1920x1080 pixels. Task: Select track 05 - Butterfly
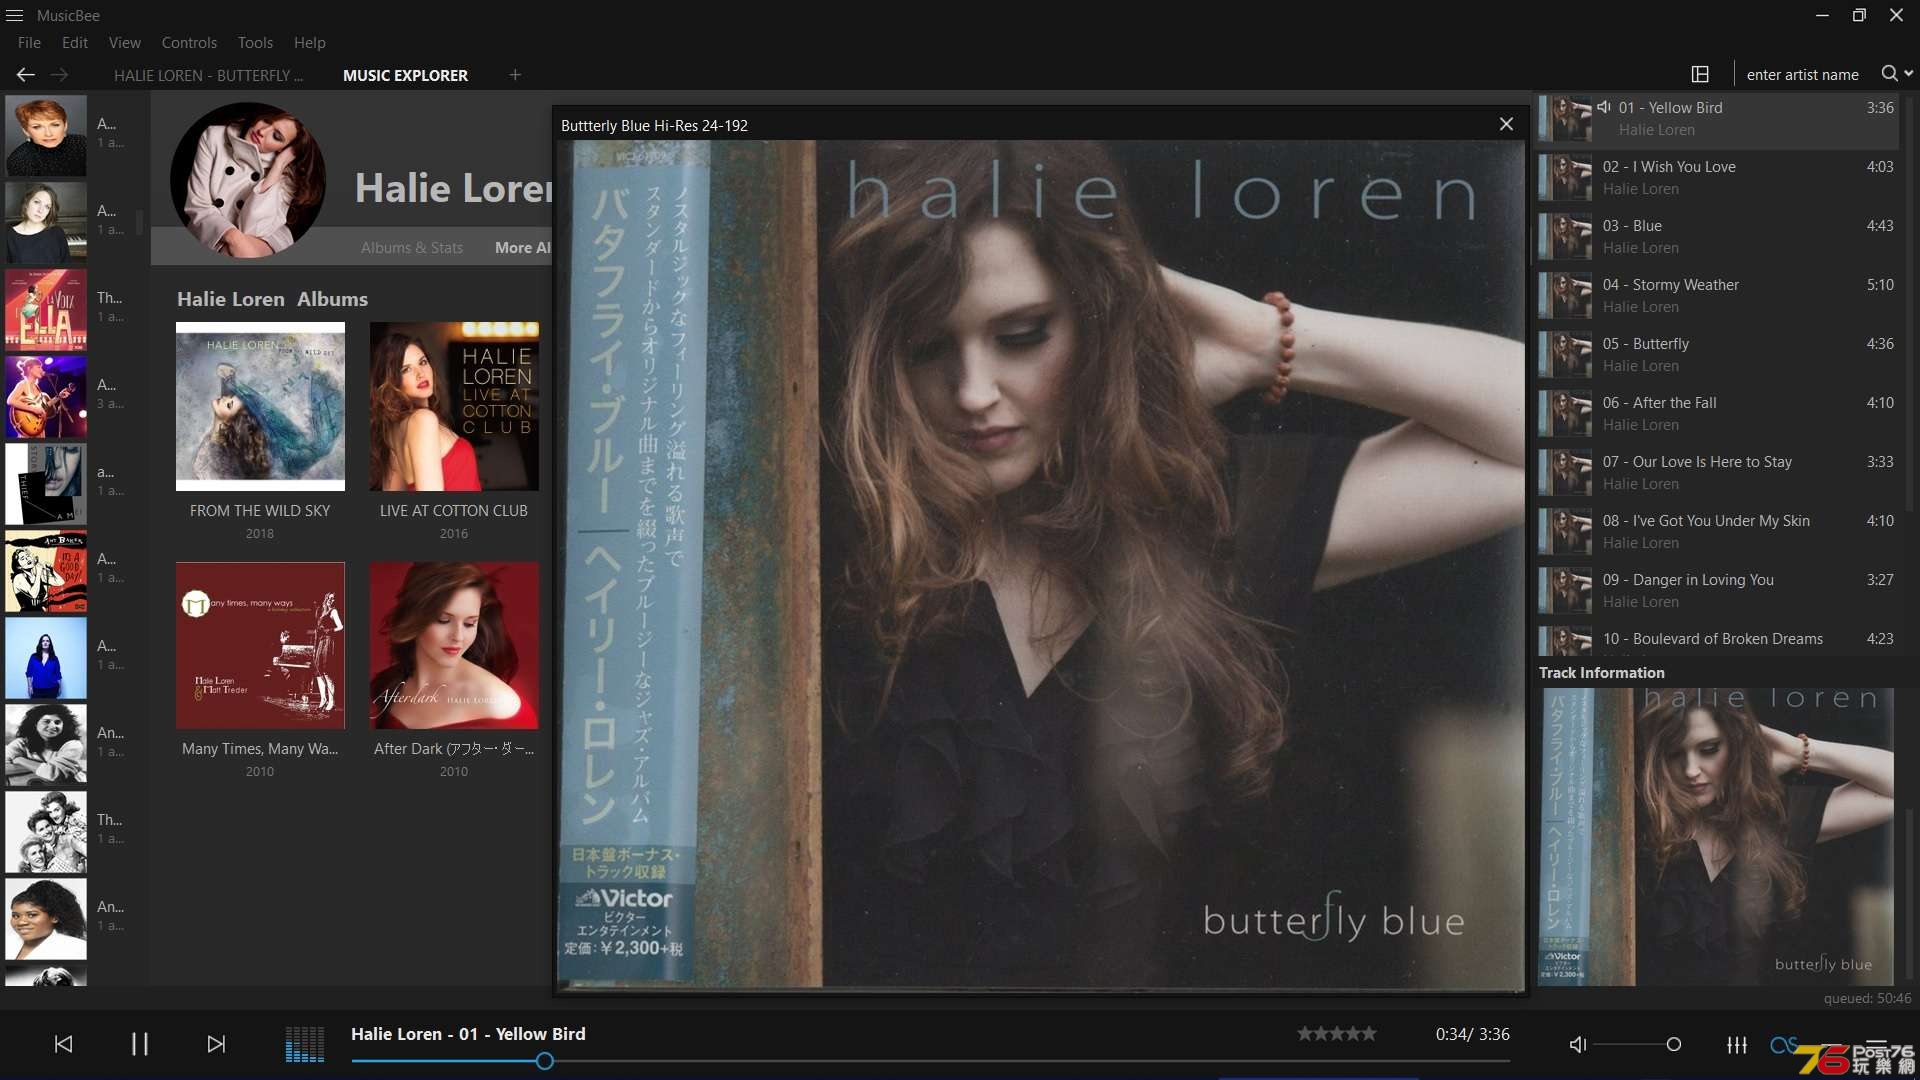(x=1718, y=355)
